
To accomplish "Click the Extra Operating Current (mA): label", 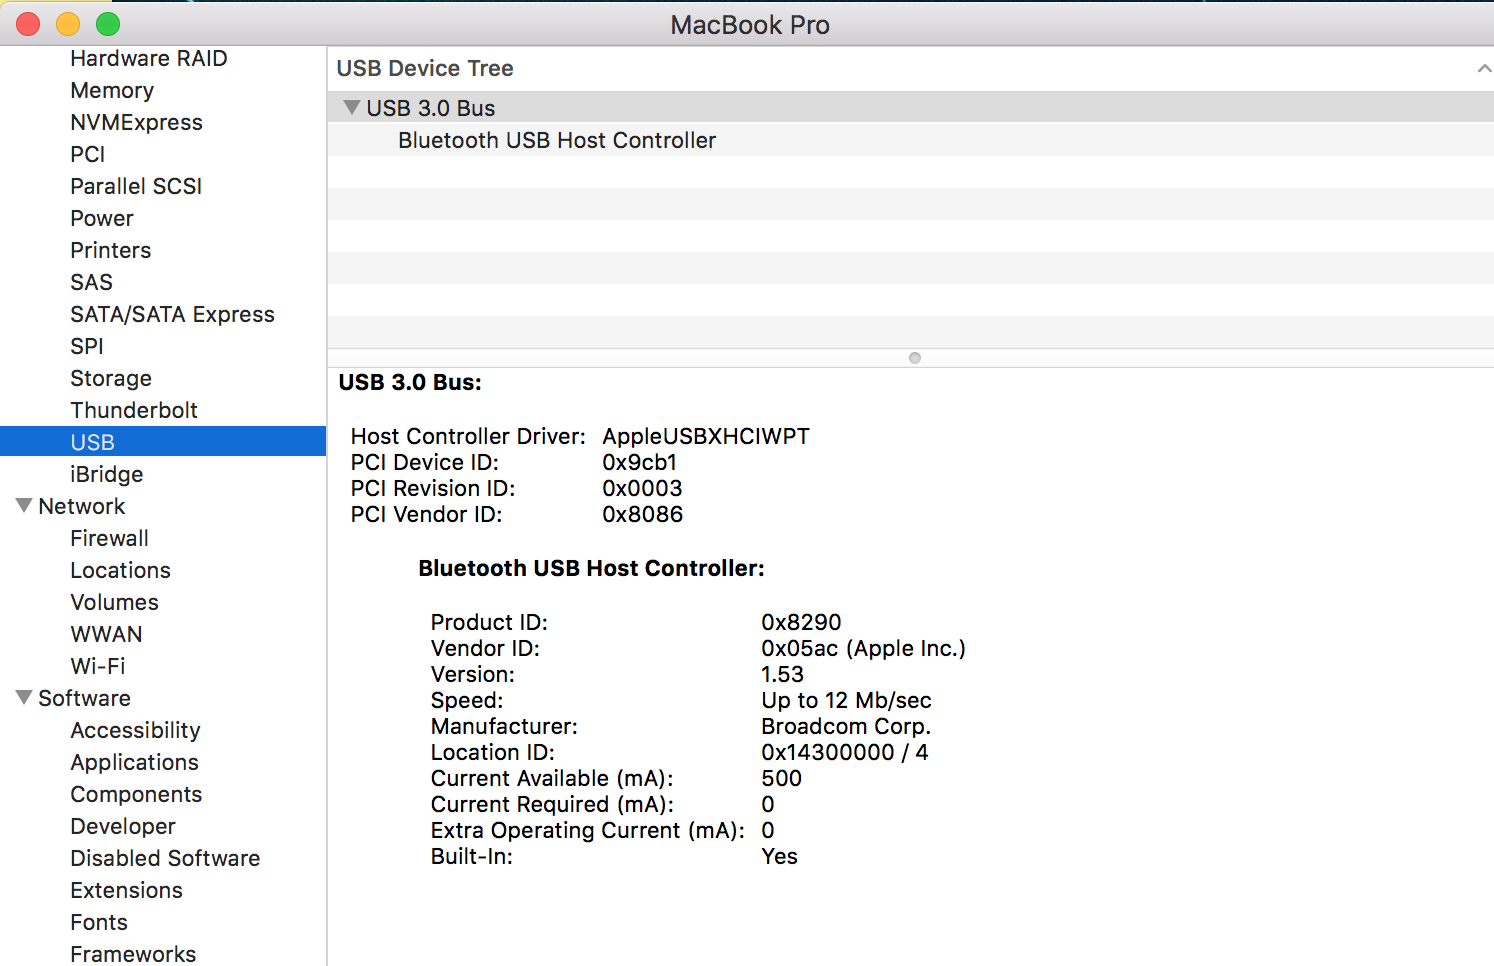I will pyautogui.click(x=588, y=830).
